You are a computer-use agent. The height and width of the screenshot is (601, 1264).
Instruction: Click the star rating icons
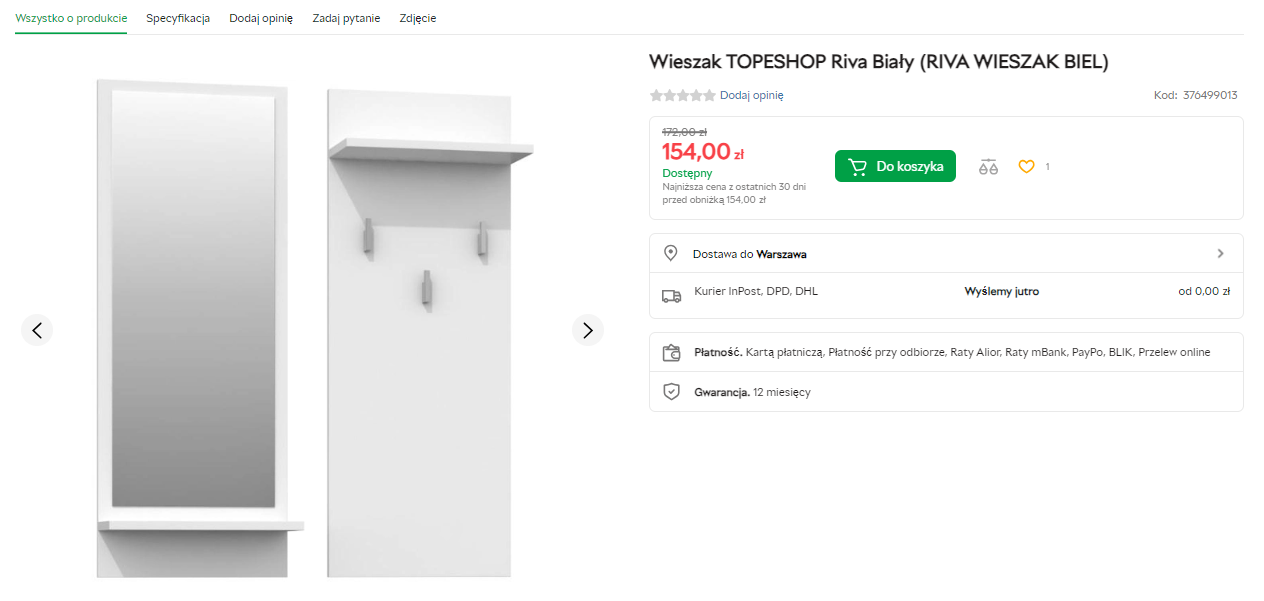(x=682, y=96)
